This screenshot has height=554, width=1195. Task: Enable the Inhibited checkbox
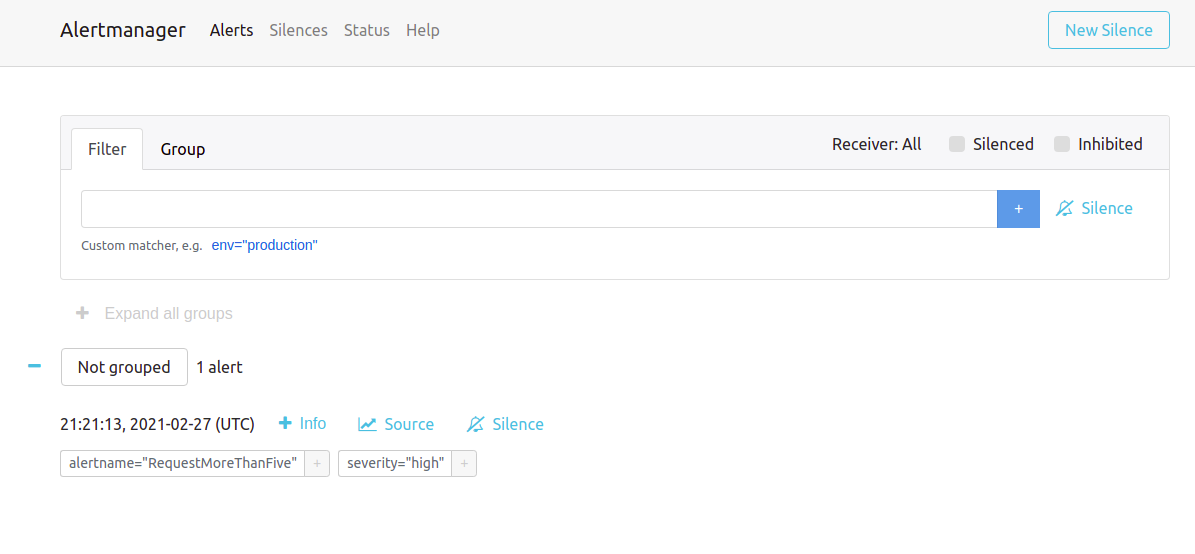(x=1062, y=144)
